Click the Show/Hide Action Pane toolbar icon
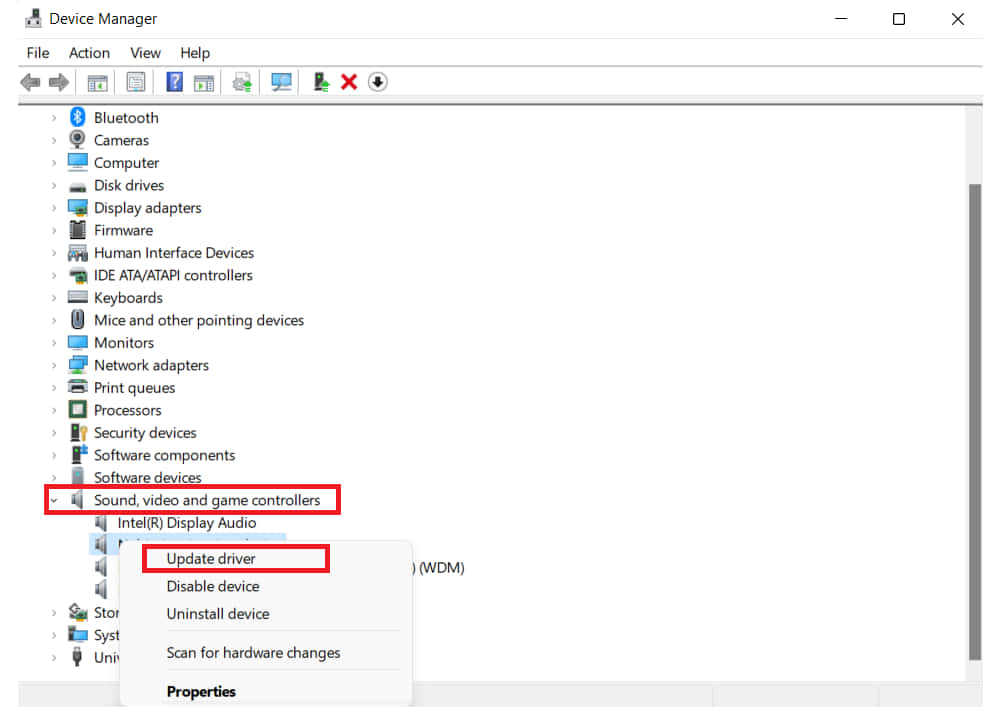The height and width of the screenshot is (722, 992). 204,82
